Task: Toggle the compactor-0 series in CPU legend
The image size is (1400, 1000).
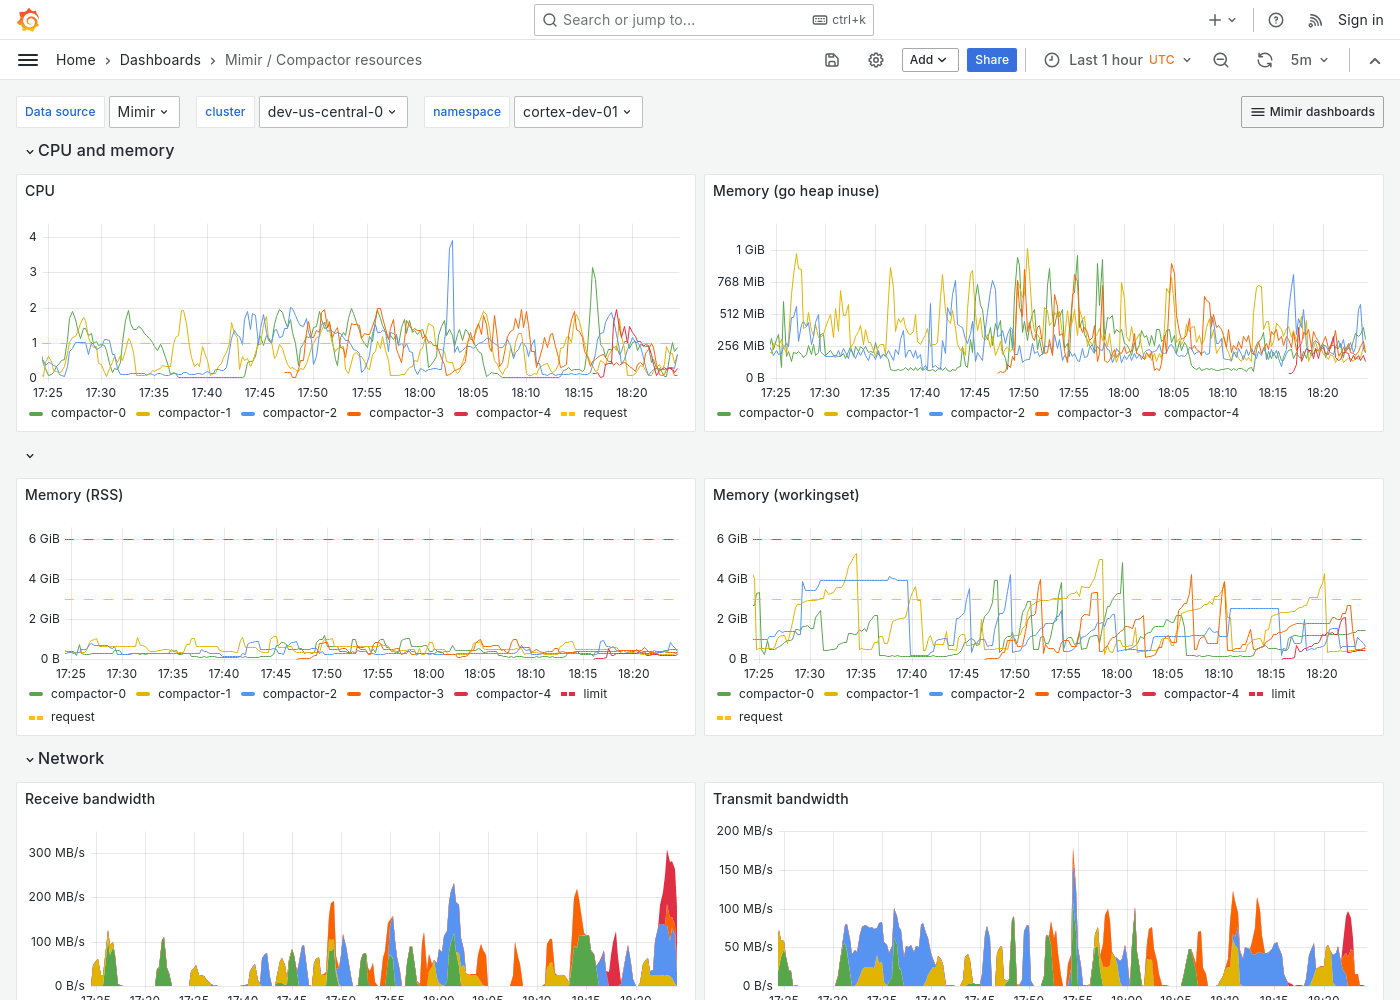Action: point(88,413)
